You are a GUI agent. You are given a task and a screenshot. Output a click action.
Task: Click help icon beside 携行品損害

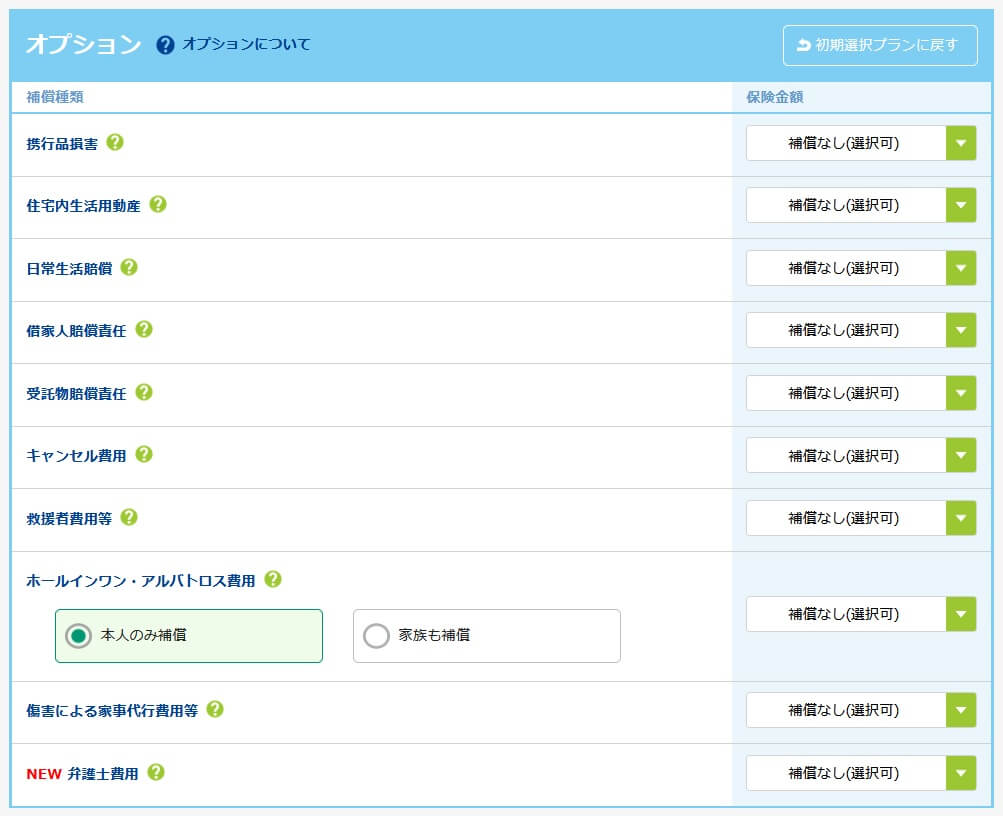coord(115,142)
